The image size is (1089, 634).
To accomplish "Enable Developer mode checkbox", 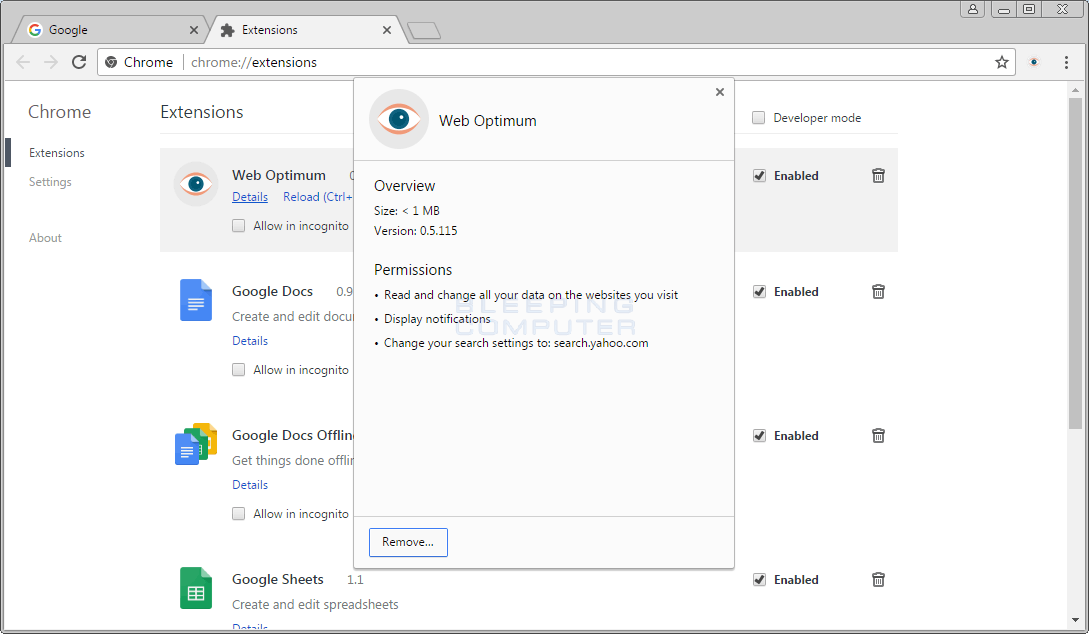I will tap(758, 118).
